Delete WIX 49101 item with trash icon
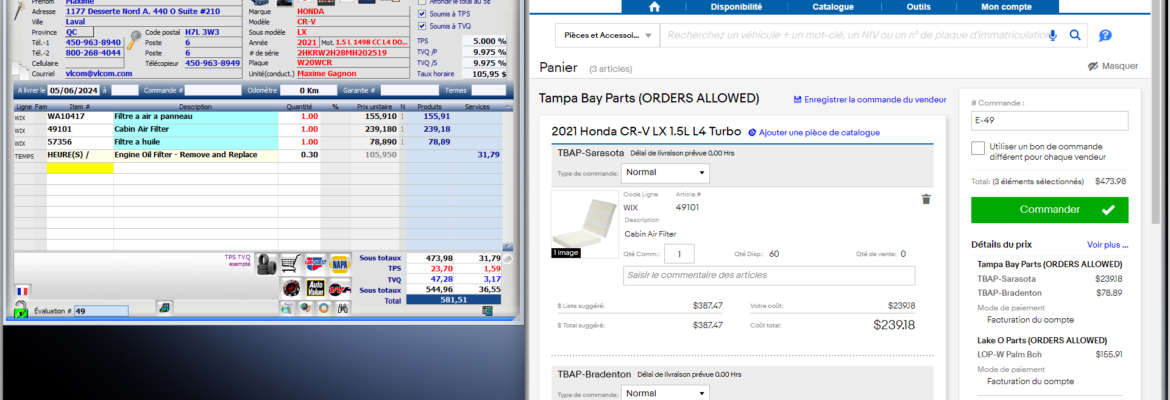This screenshot has width=1170, height=400. (926, 199)
